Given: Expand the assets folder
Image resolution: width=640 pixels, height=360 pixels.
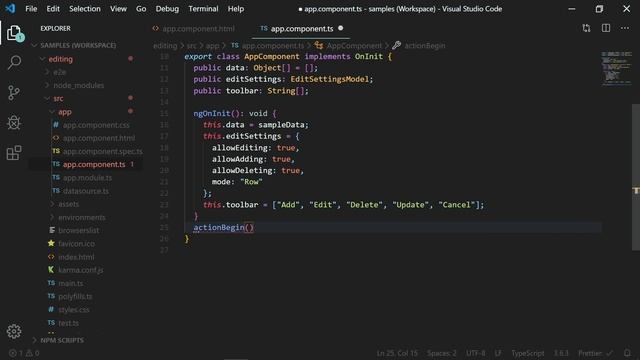Looking at the screenshot, I should (68, 204).
